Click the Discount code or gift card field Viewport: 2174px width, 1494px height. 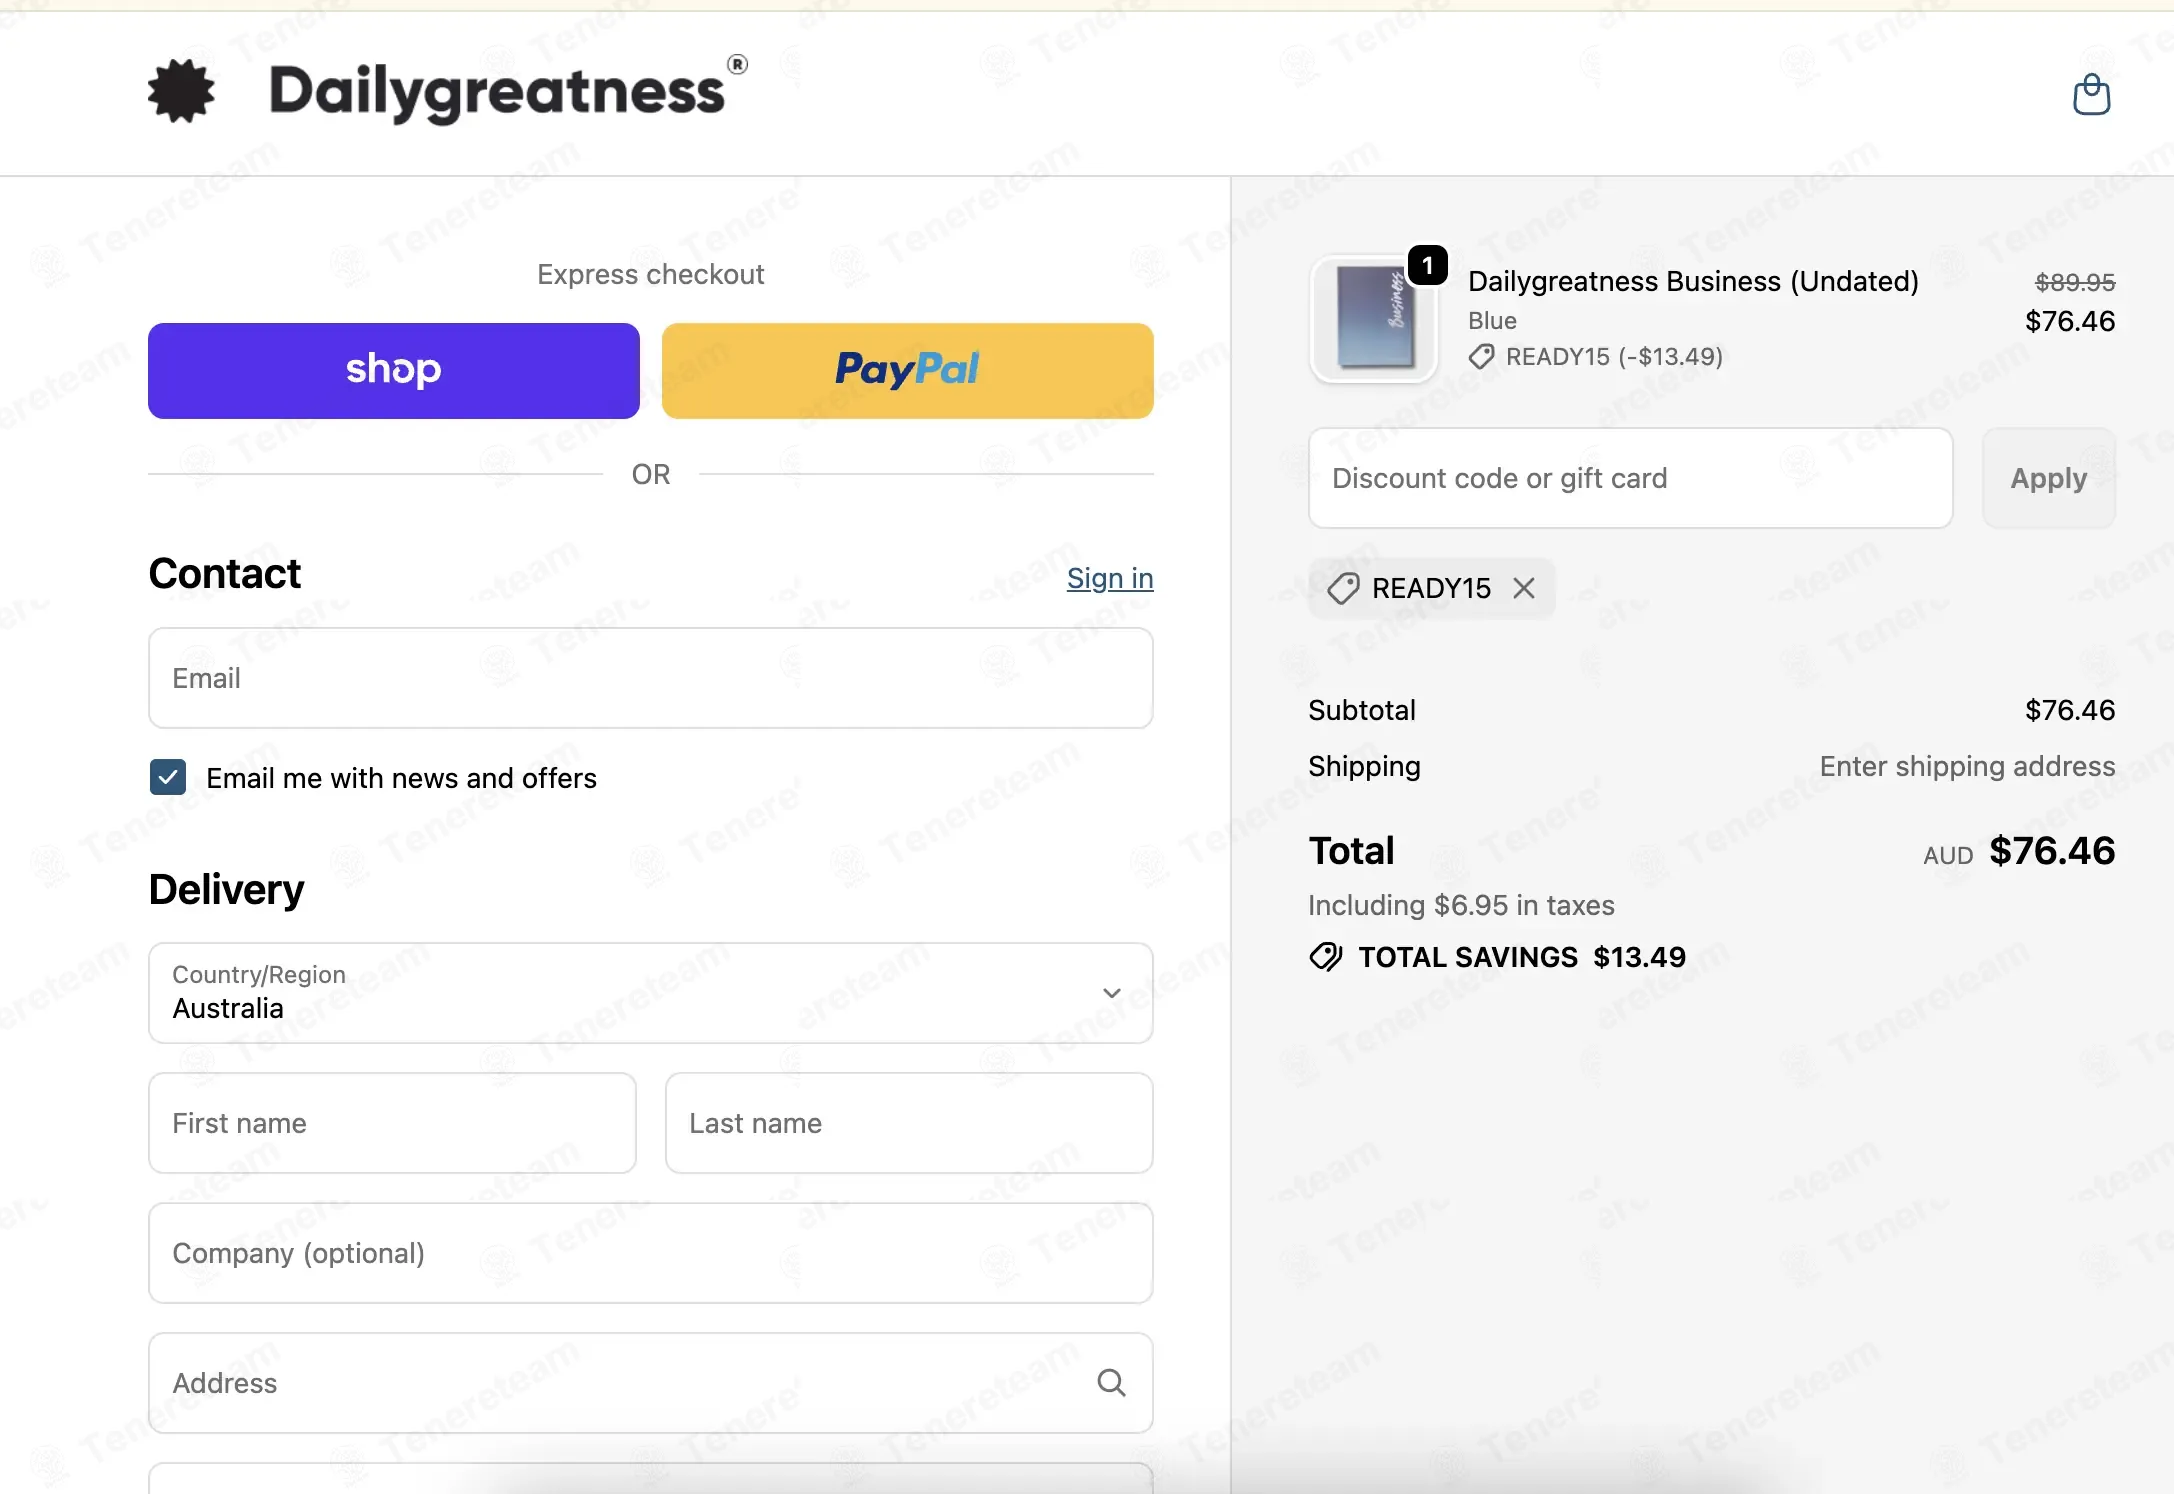[x=1631, y=478]
